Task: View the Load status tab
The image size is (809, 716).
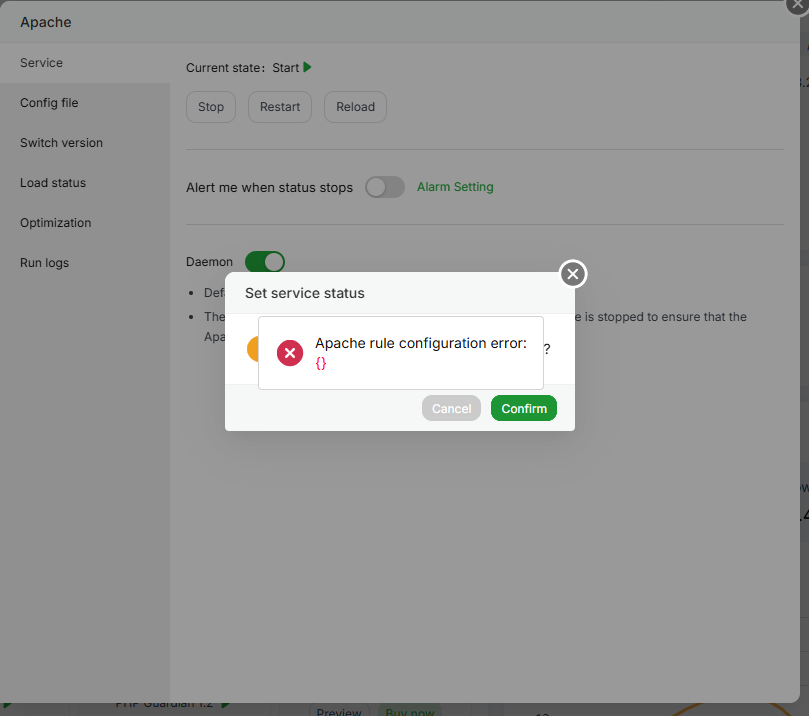Action: point(85,183)
